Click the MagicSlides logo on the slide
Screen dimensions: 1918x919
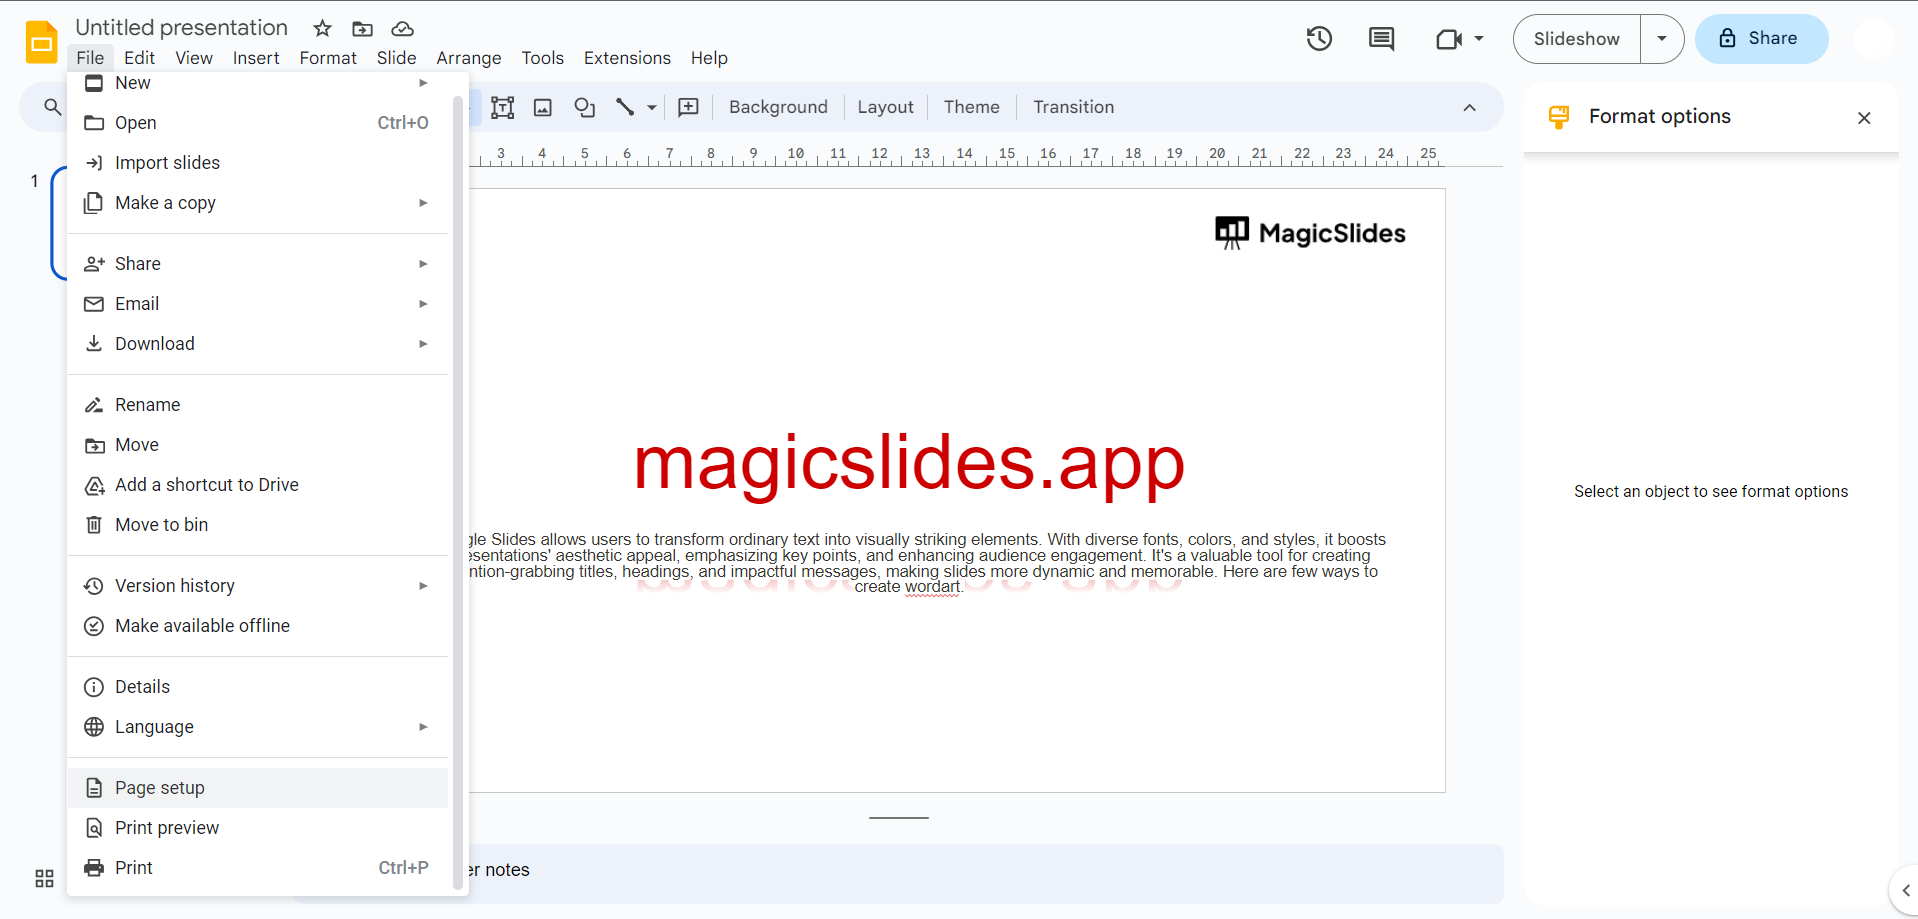[x=1310, y=233]
